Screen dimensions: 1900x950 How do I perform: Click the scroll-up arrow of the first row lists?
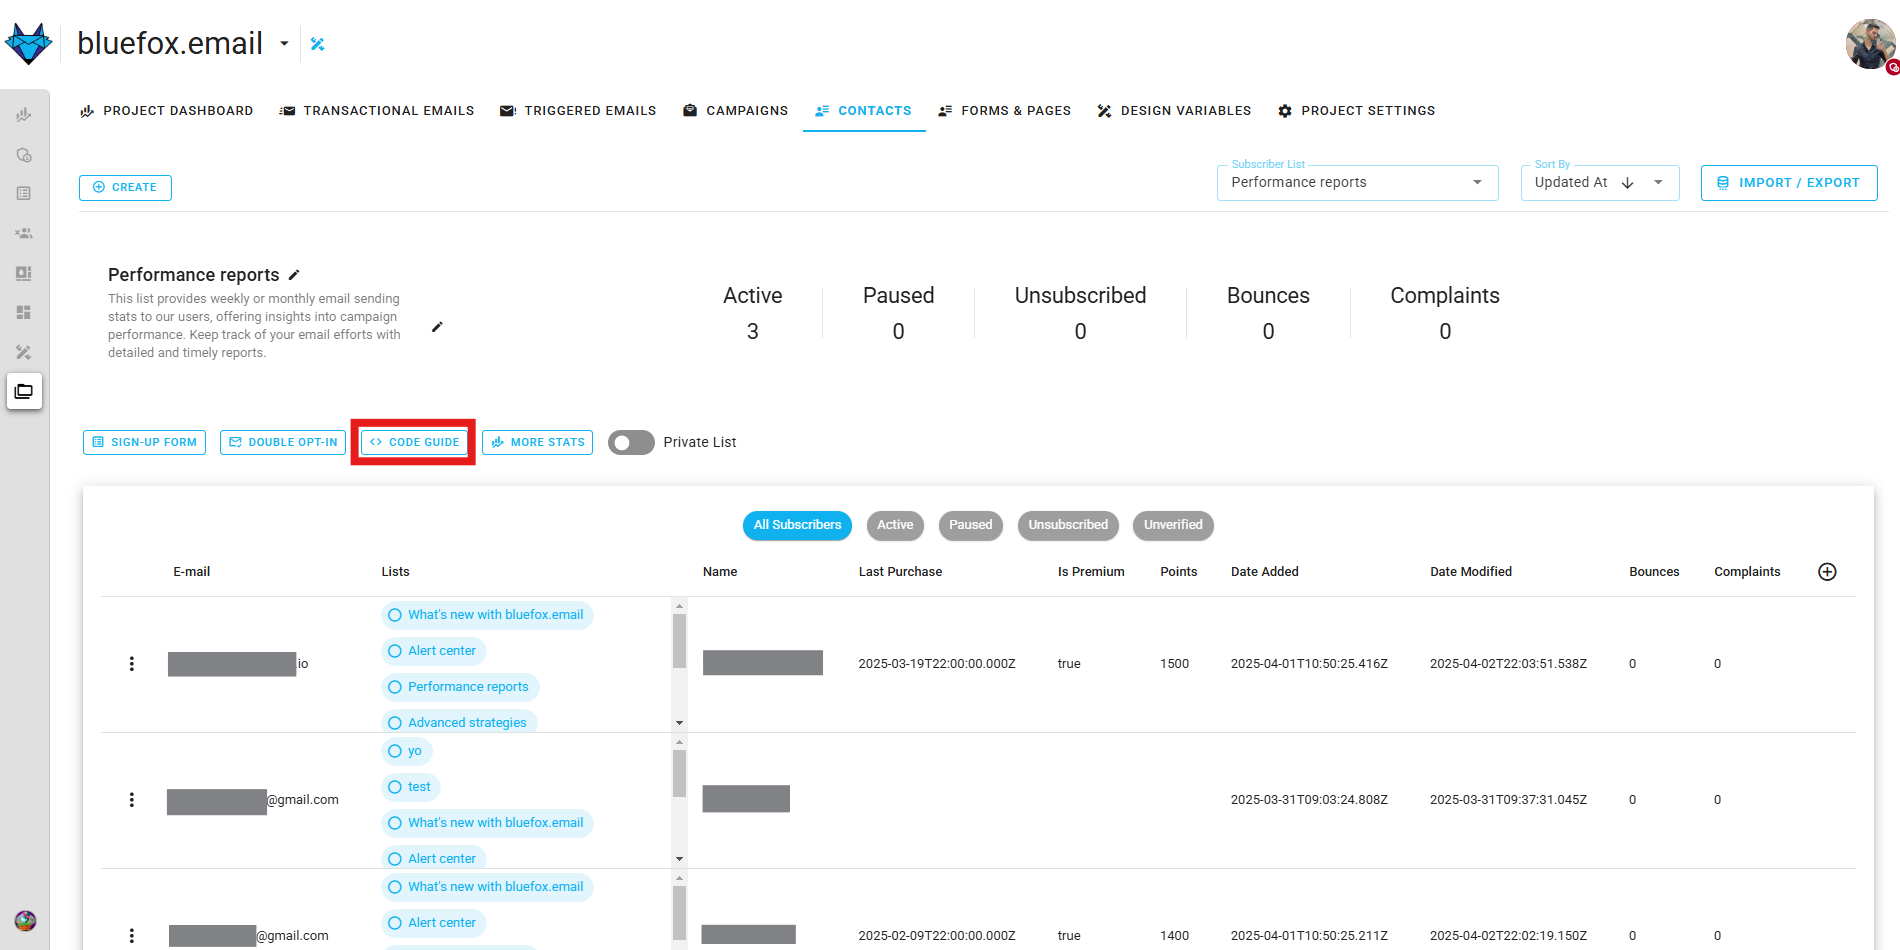tap(679, 606)
